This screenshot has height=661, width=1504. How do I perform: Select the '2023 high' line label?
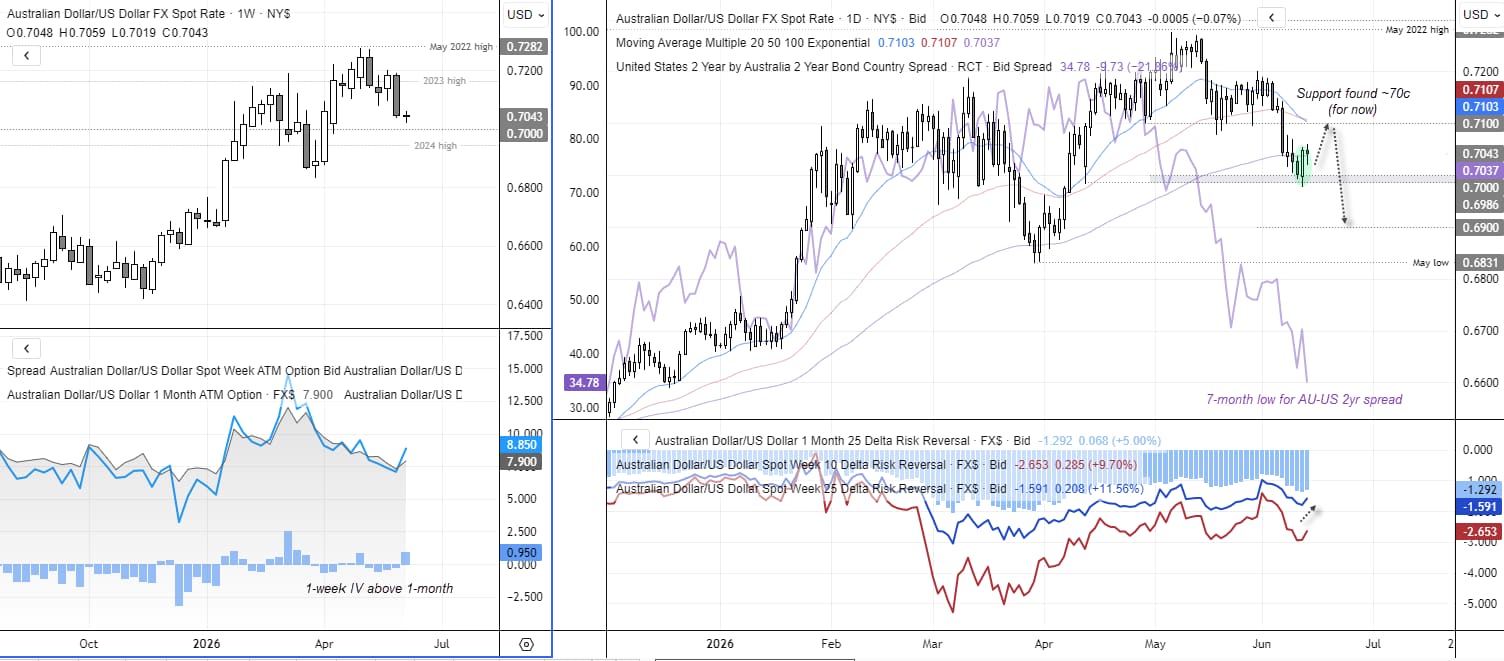pyautogui.click(x=445, y=81)
